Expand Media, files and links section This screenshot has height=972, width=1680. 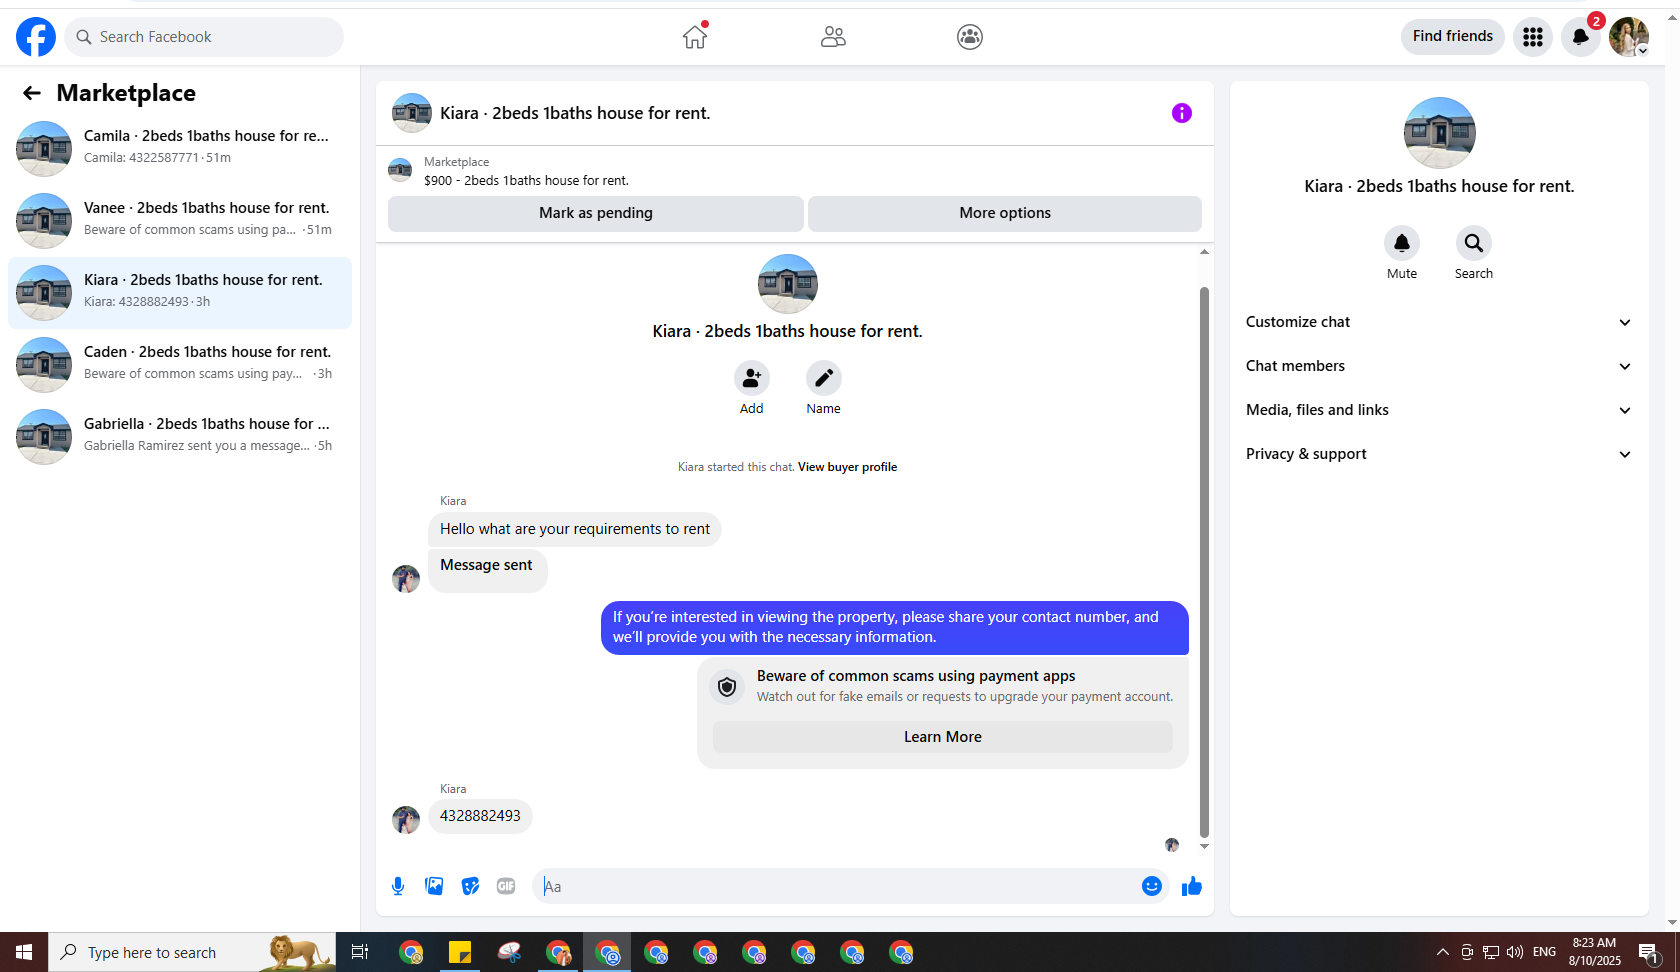[x=1439, y=410]
